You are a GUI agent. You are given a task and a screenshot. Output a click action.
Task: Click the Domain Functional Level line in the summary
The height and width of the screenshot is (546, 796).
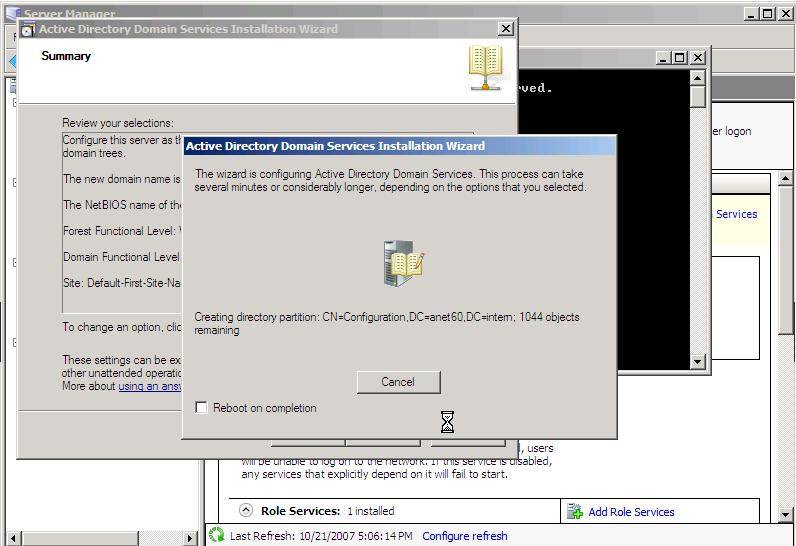(x=122, y=257)
